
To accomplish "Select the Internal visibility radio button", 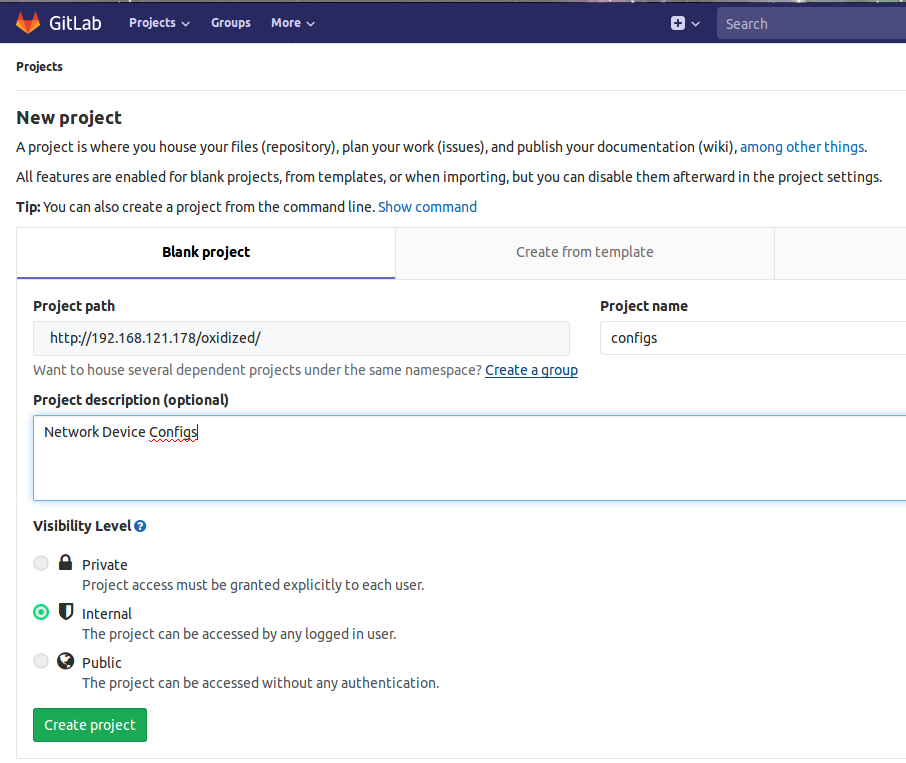I will [x=41, y=612].
